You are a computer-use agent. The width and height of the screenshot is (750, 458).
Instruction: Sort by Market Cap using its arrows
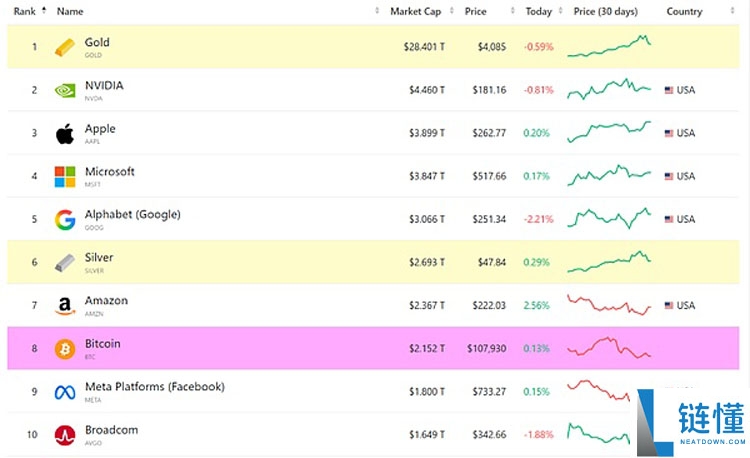click(x=452, y=11)
